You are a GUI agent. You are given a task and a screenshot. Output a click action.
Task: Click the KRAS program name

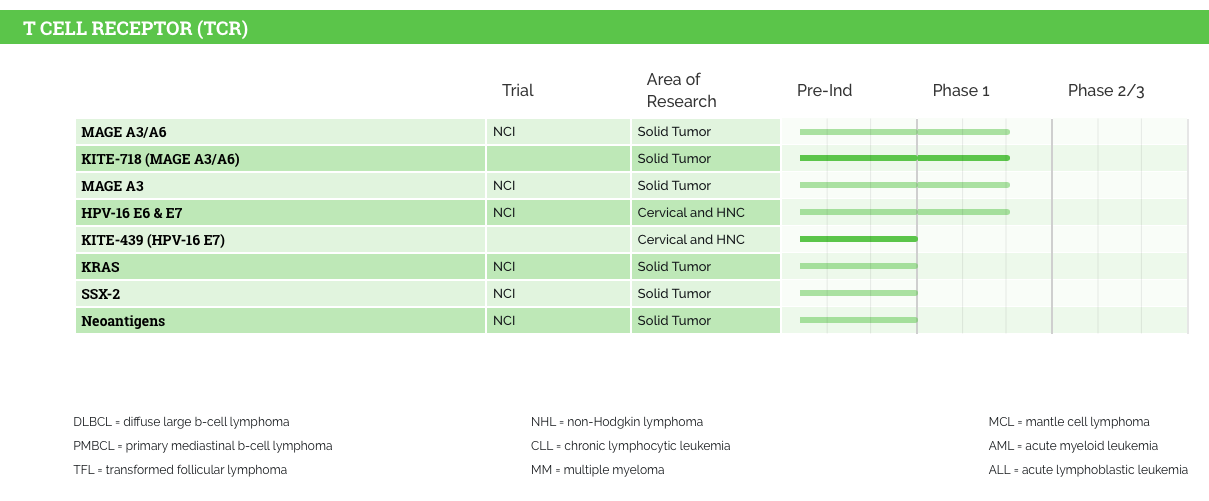(x=101, y=267)
